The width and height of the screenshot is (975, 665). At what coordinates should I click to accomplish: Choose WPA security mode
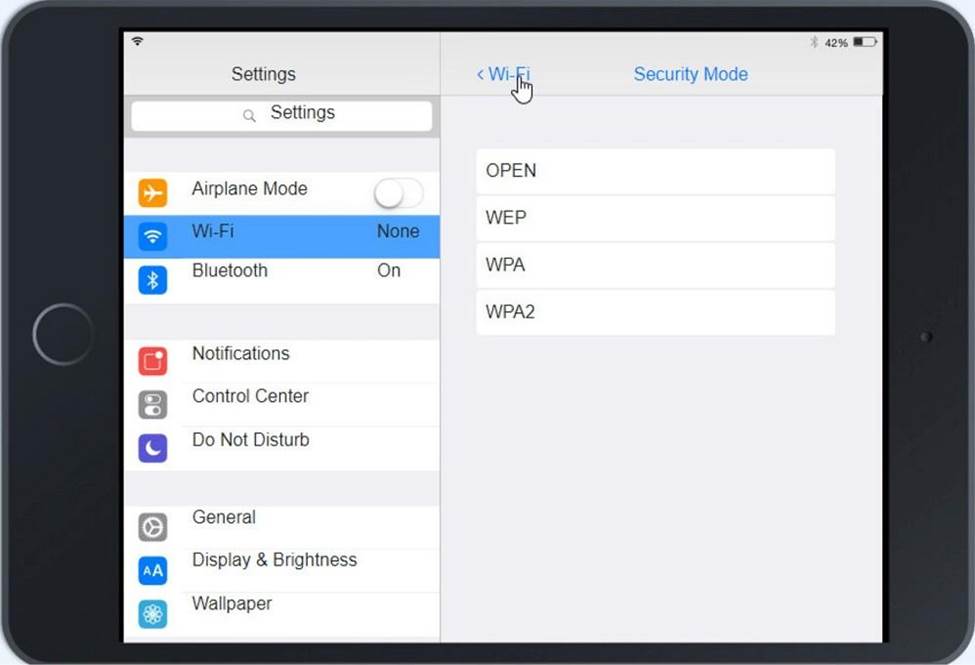[655, 265]
